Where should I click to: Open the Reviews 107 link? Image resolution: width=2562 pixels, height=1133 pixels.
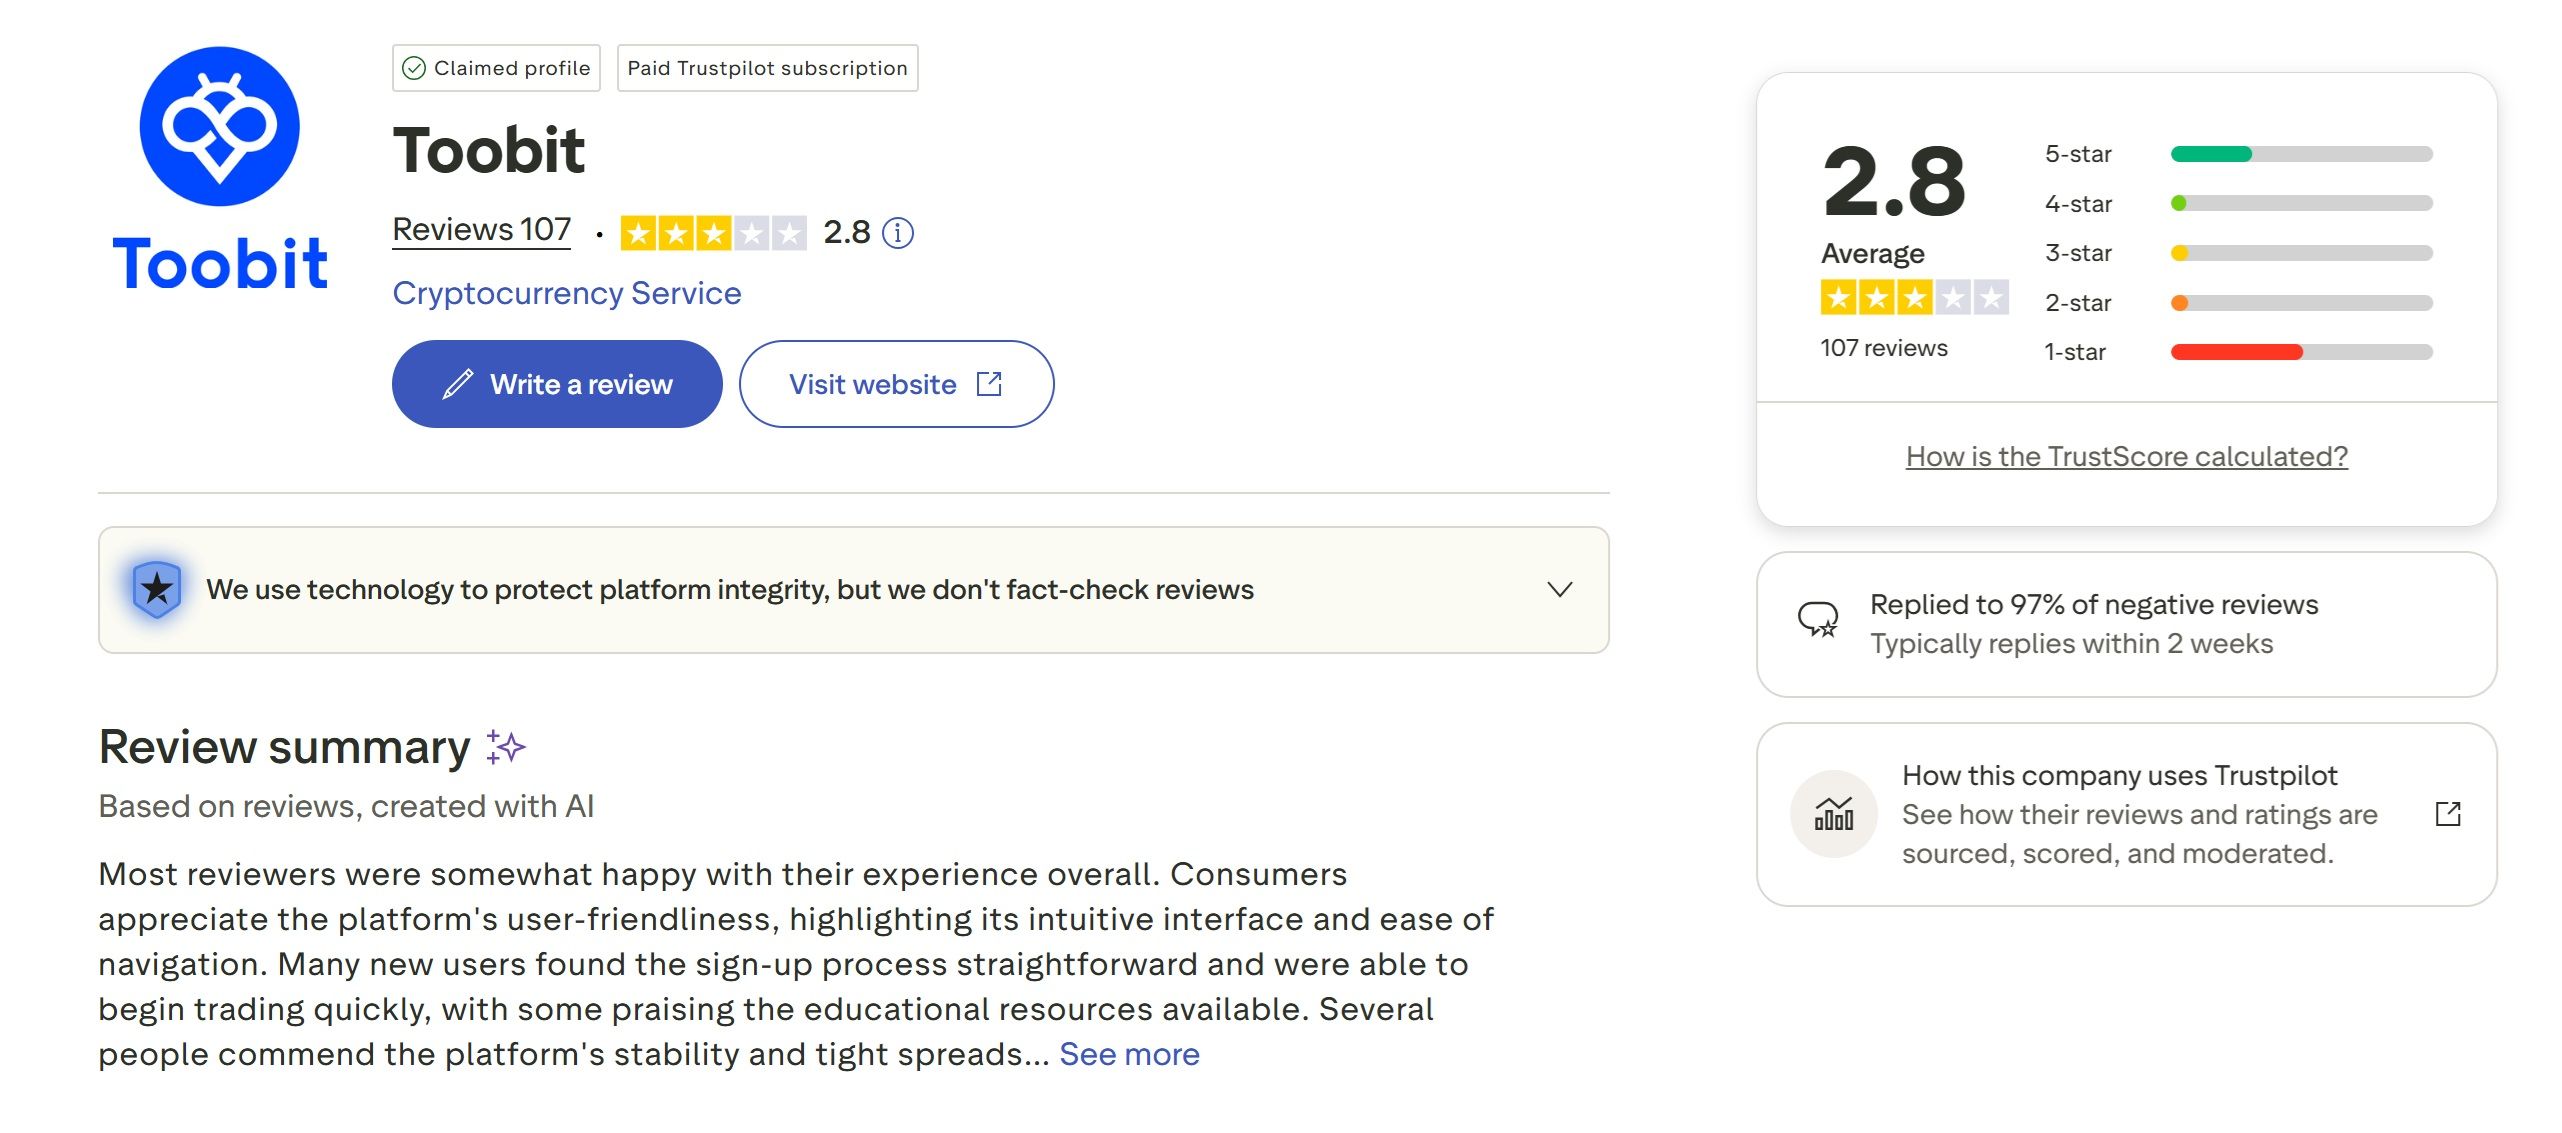click(481, 230)
